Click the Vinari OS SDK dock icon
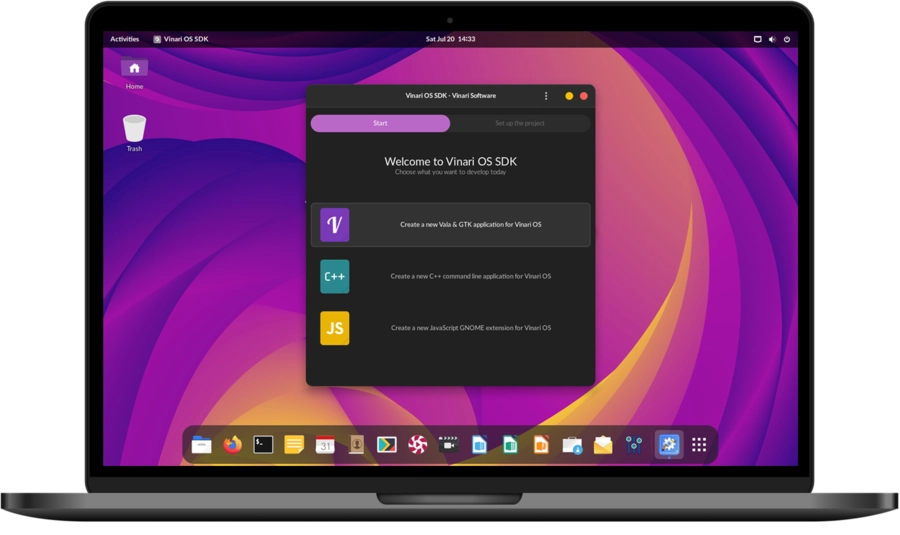This screenshot has width=900, height=535. (x=669, y=444)
